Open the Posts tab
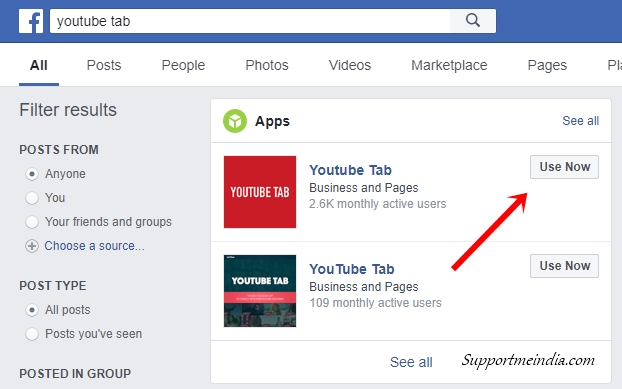Viewport: 622px width, 389px height. (x=104, y=65)
